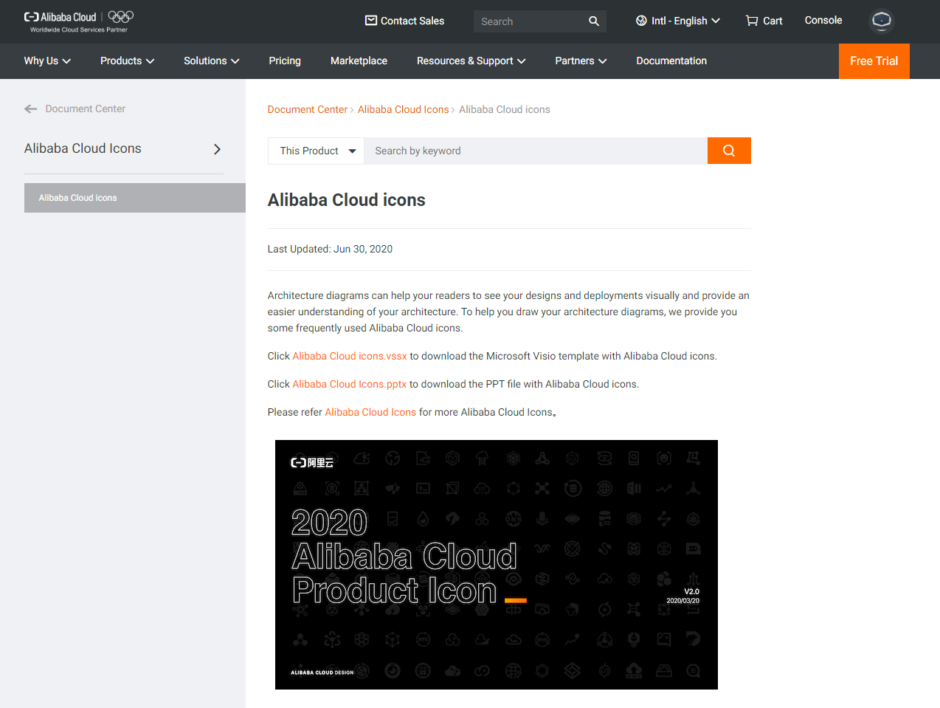Click the Alibaba Cloud logo
Image resolution: width=940 pixels, height=708 pixels.
[x=61, y=17]
